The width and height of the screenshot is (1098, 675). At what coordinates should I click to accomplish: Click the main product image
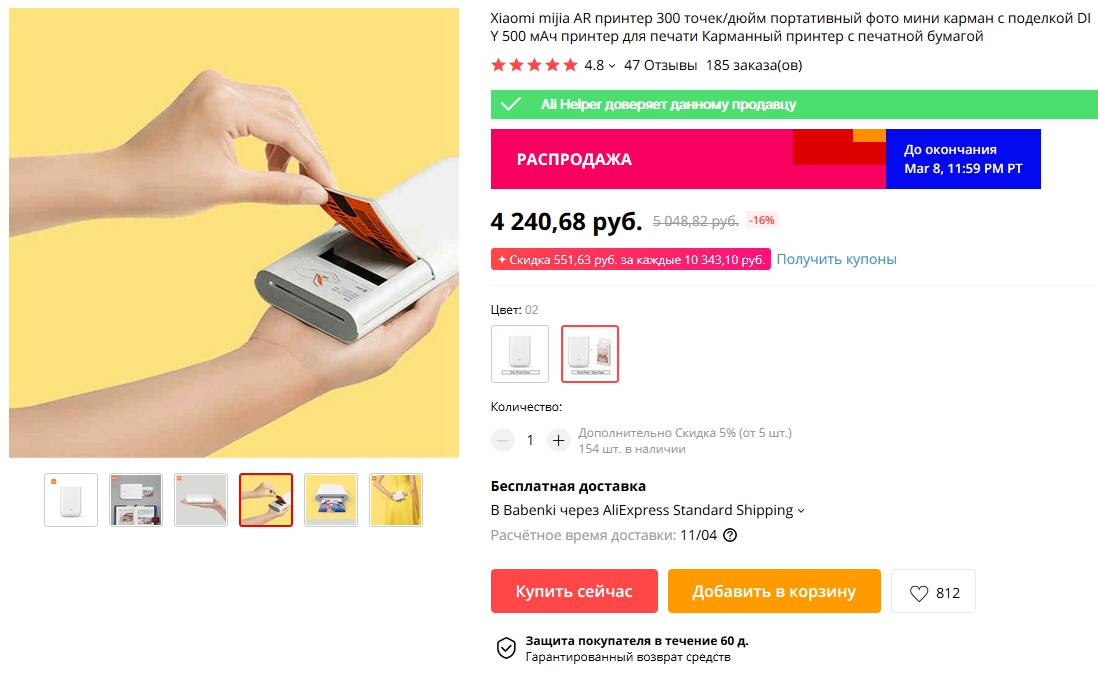coord(234,232)
